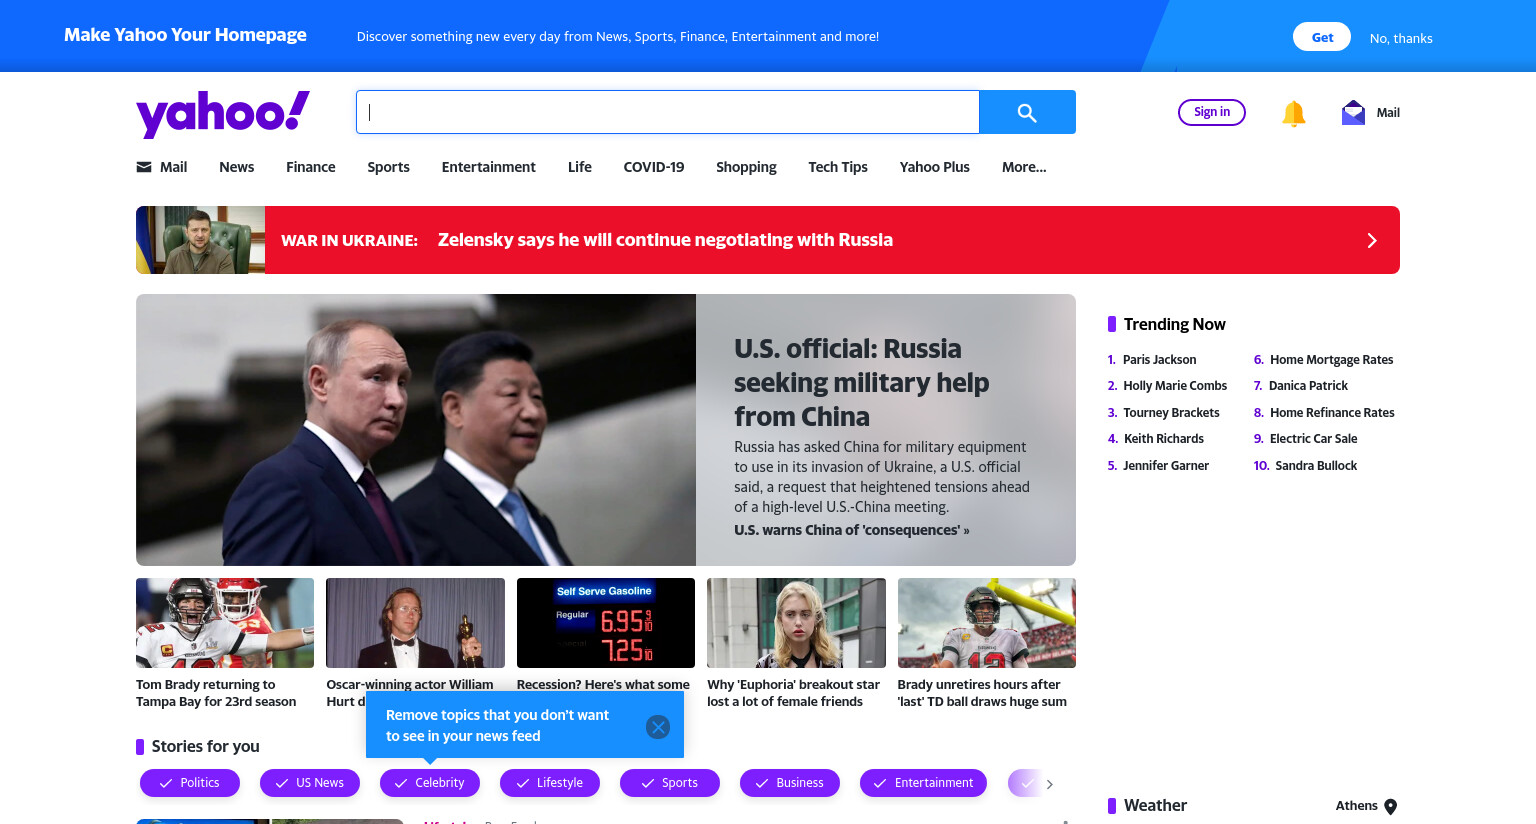Go to Sports in navigation bar
The width and height of the screenshot is (1536, 824).
click(x=388, y=167)
